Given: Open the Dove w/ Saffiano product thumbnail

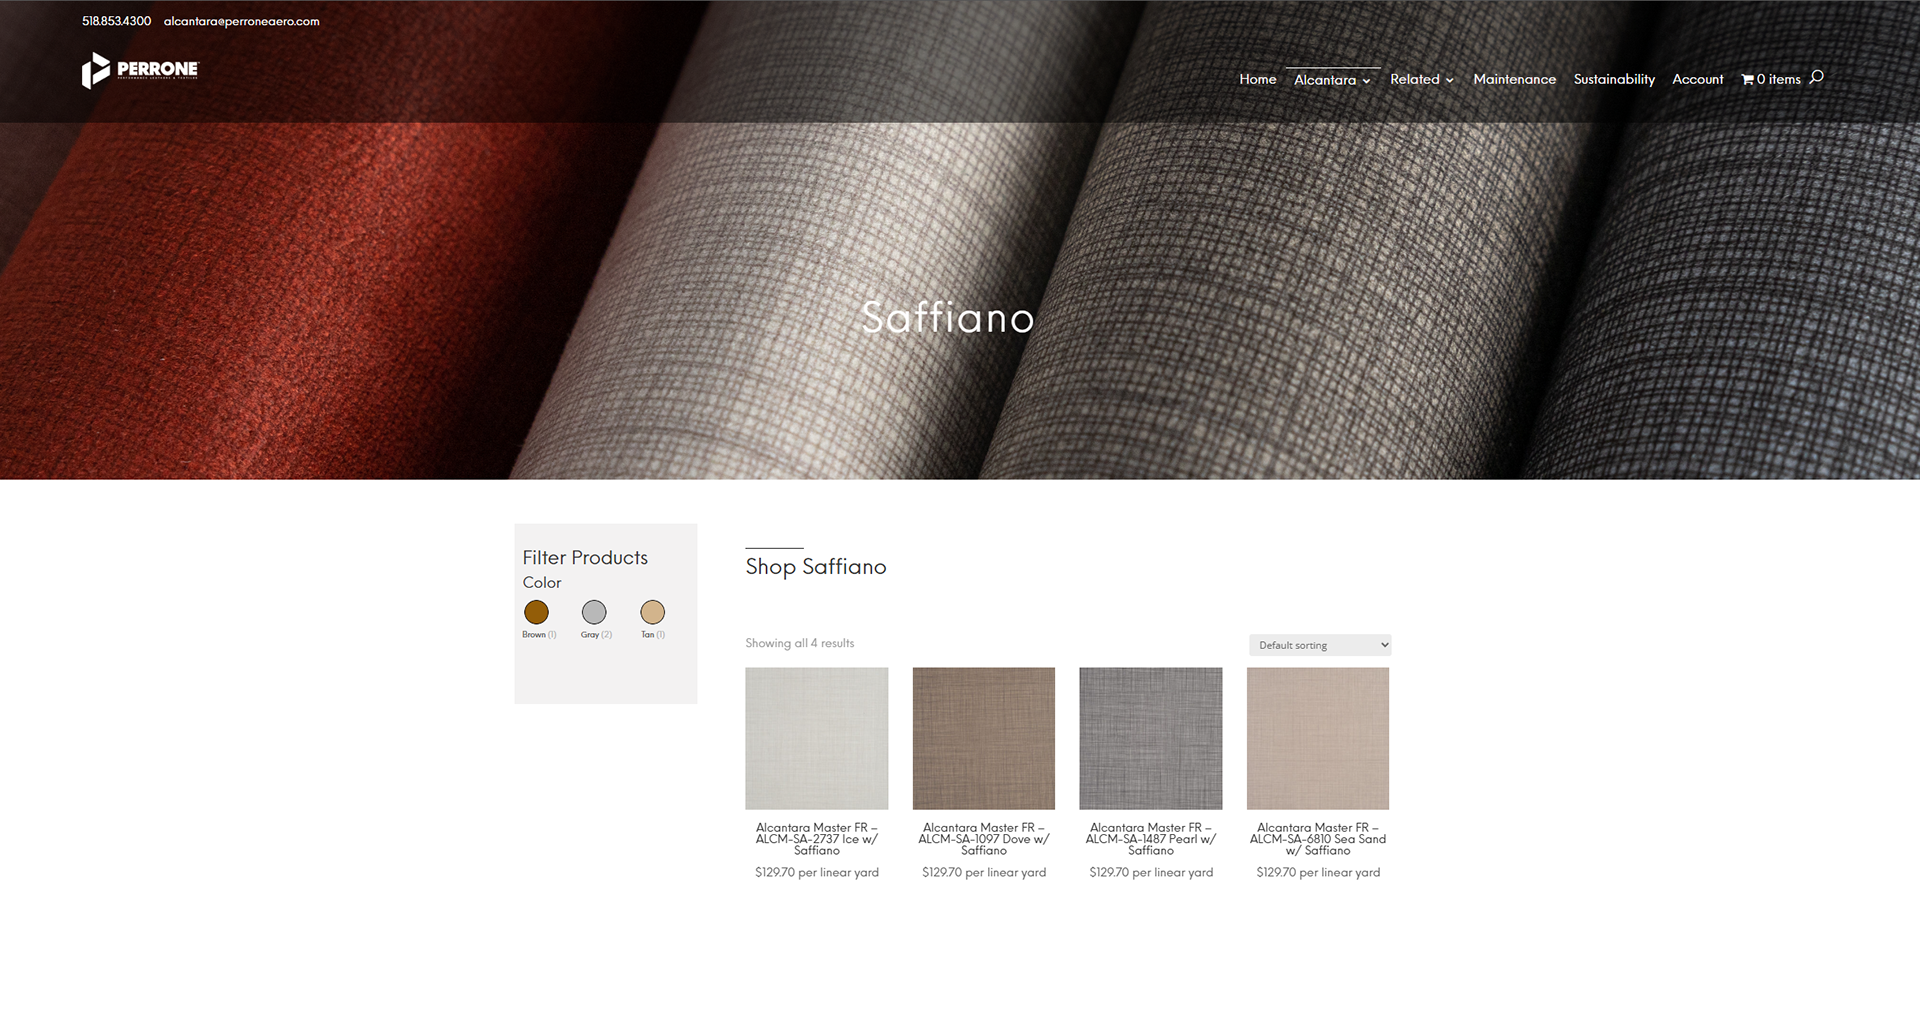Looking at the screenshot, I should [983, 738].
